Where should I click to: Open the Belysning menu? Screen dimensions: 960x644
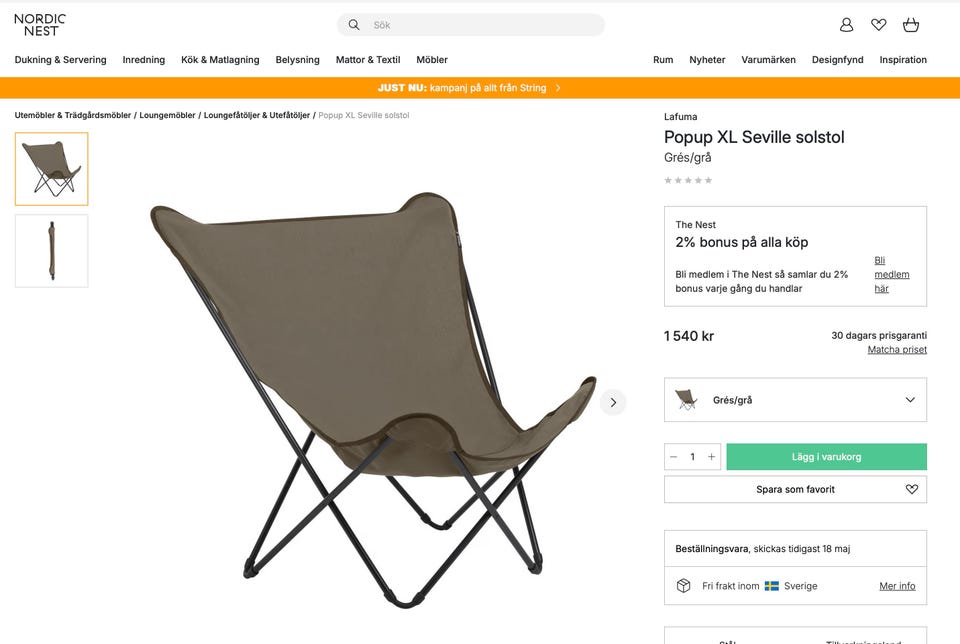pos(297,60)
